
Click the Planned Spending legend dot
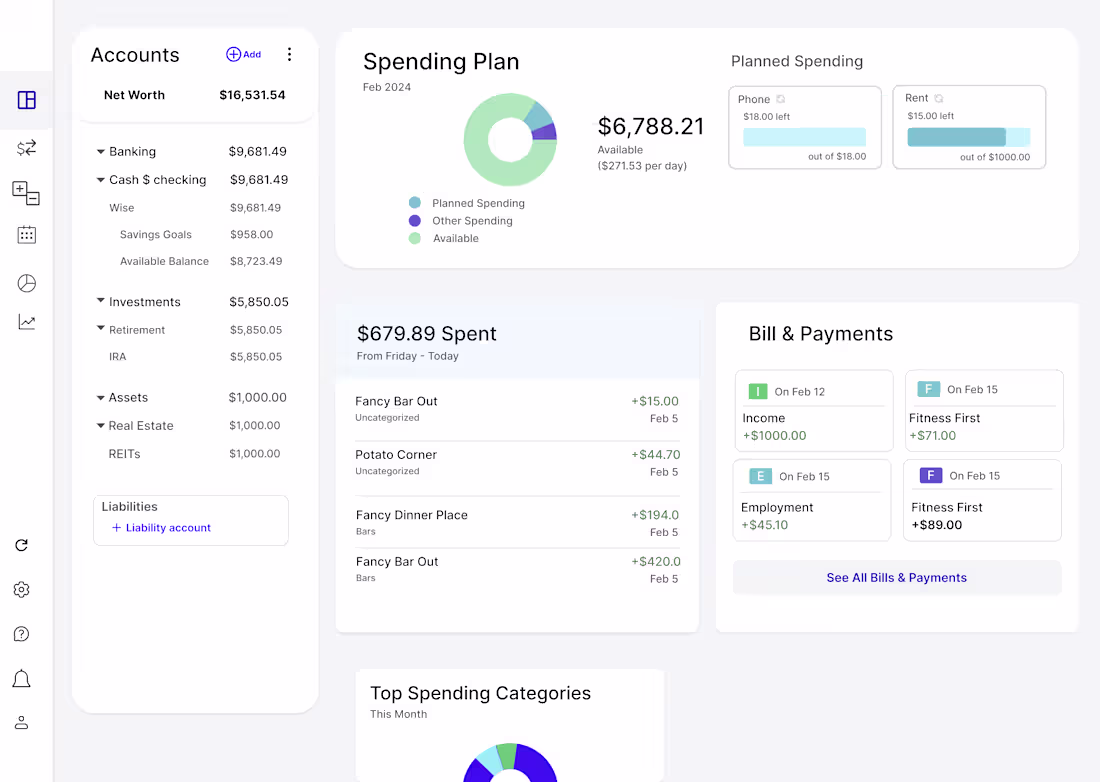point(415,203)
